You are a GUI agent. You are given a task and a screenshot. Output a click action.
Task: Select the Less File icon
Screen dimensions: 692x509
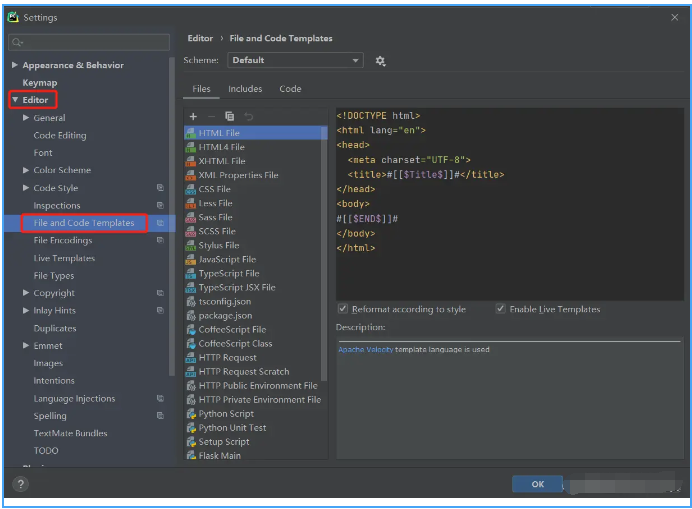tap(191, 204)
